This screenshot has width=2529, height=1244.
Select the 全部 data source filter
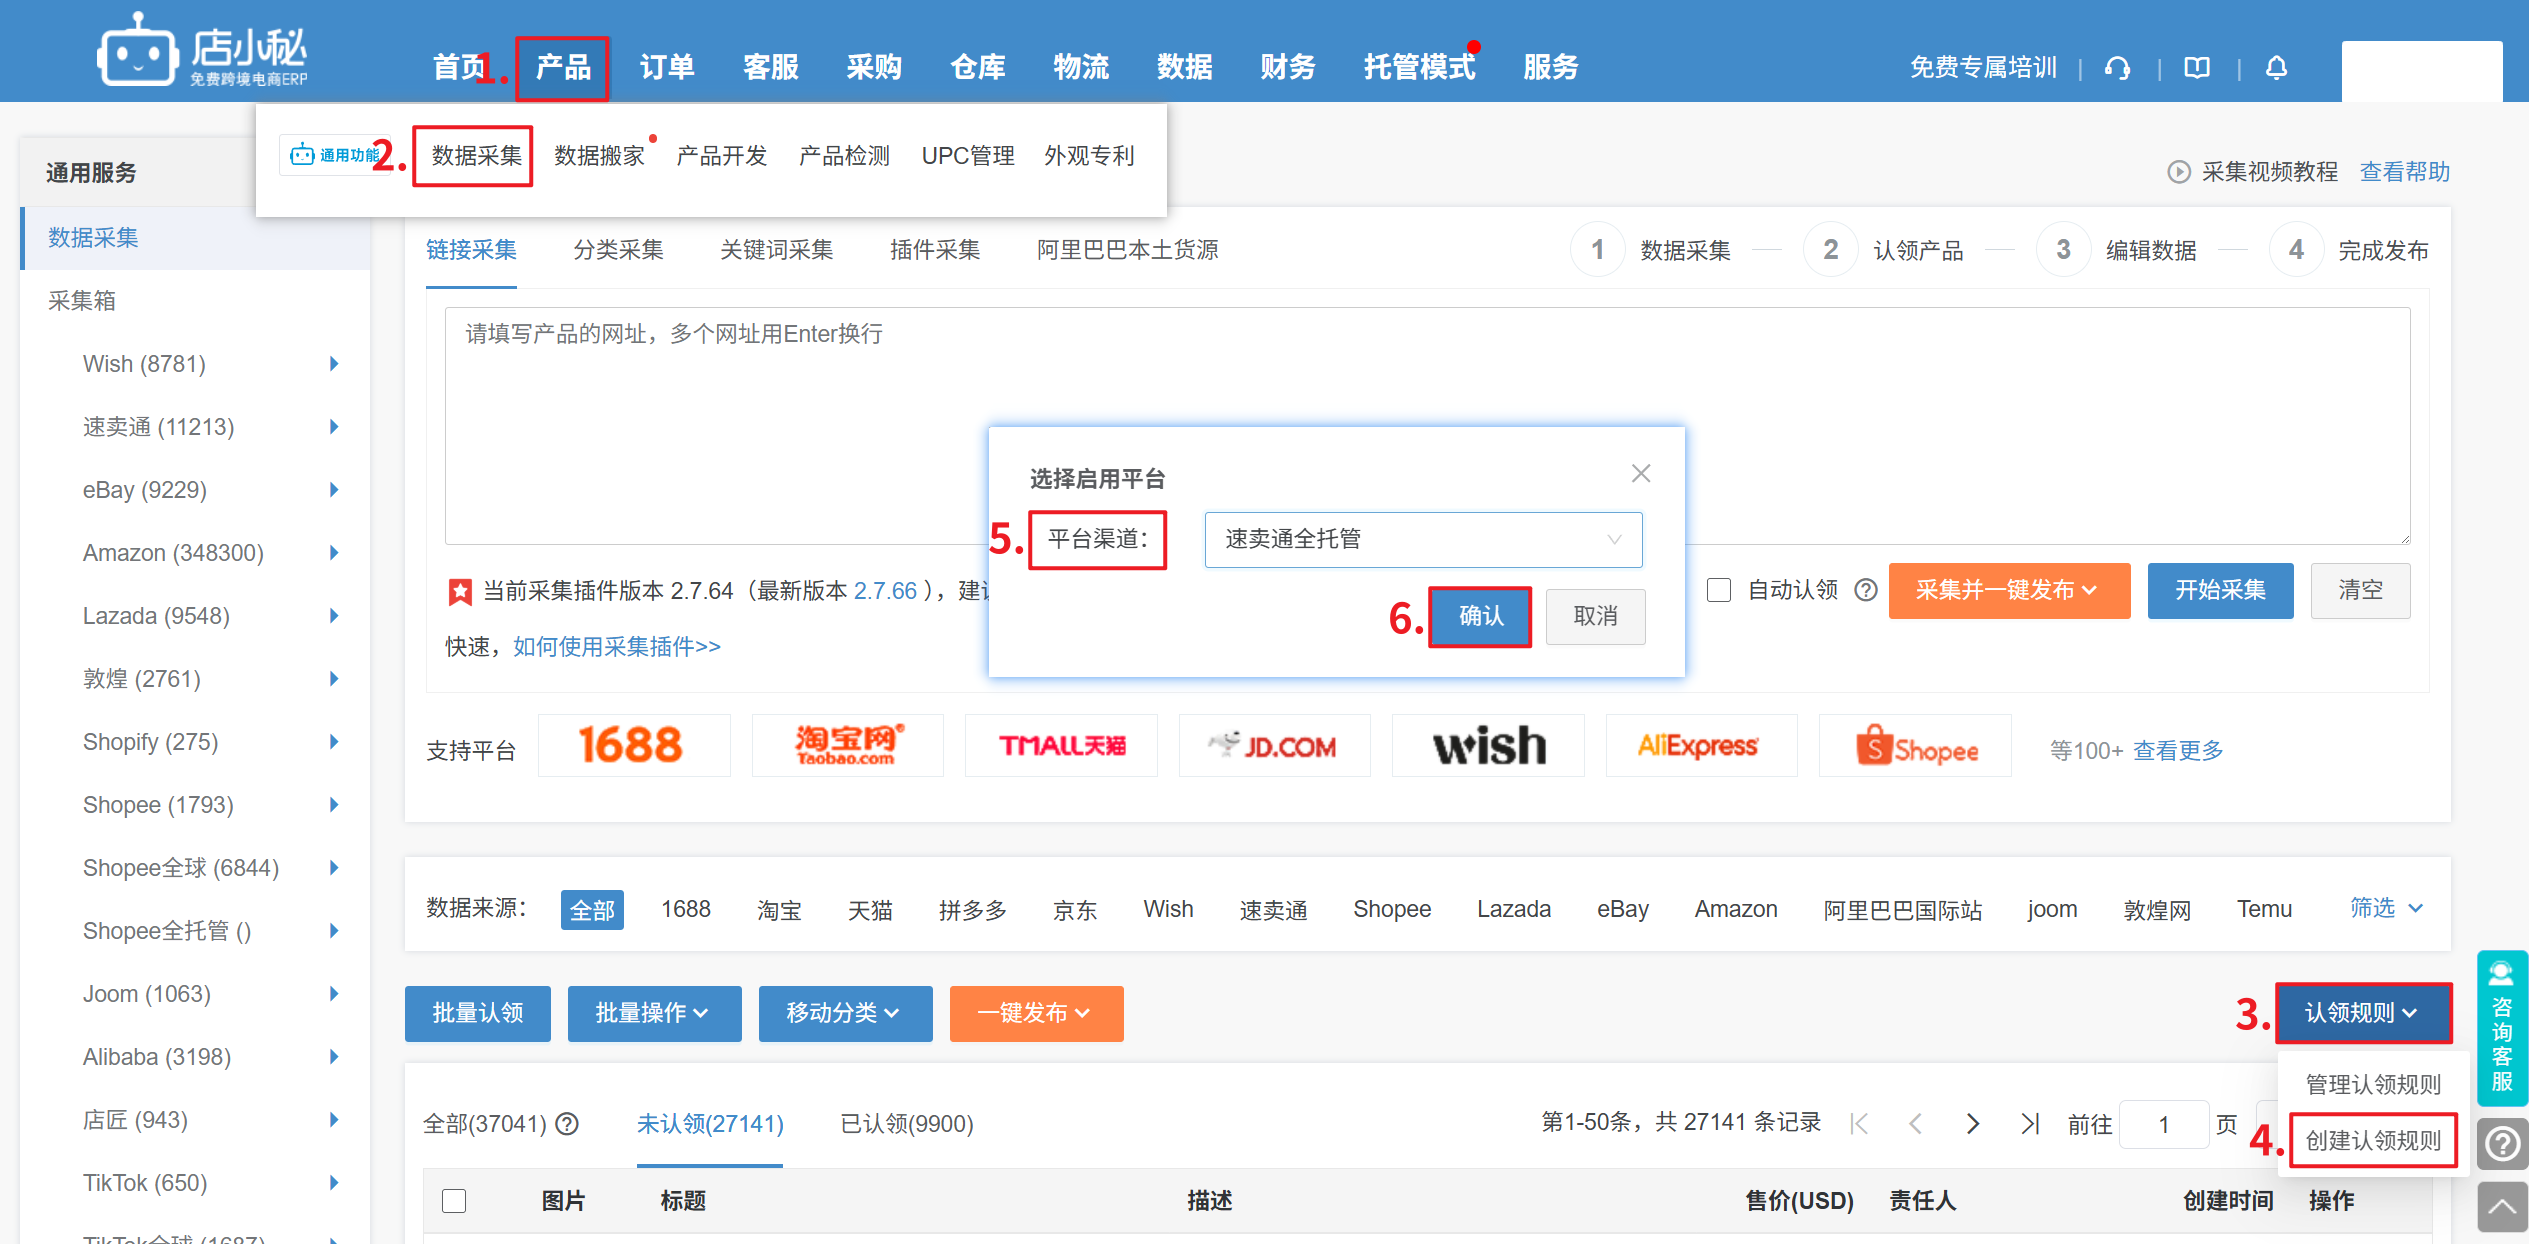click(x=592, y=910)
